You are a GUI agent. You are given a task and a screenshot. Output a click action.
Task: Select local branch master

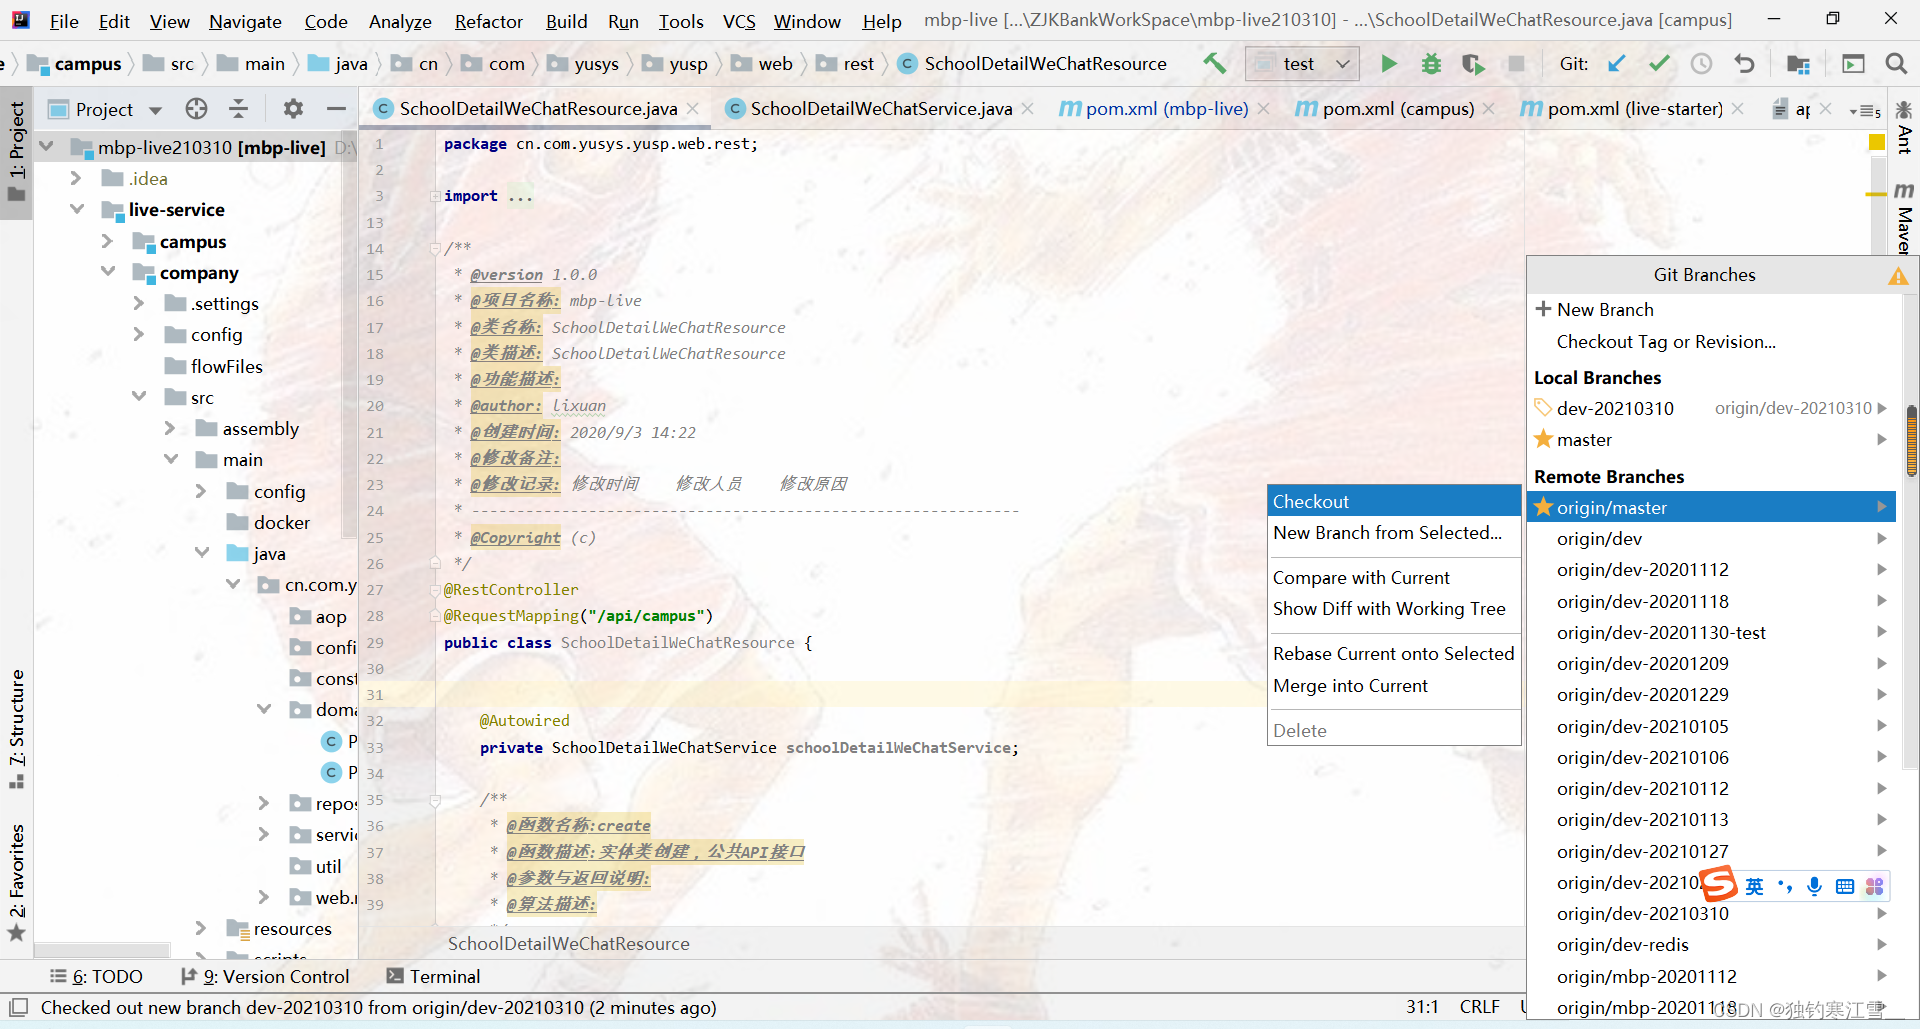point(1711,440)
